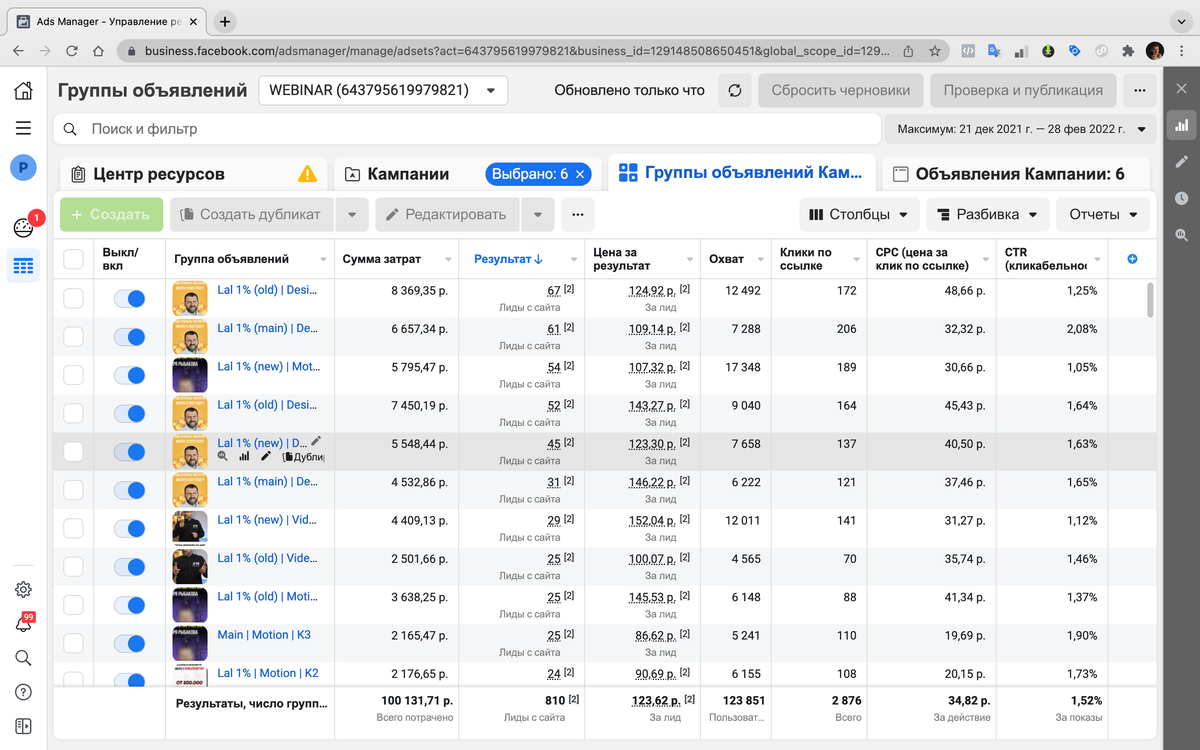Click the bookmark star in address bar
The height and width of the screenshot is (750, 1200).
[x=934, y=51]
